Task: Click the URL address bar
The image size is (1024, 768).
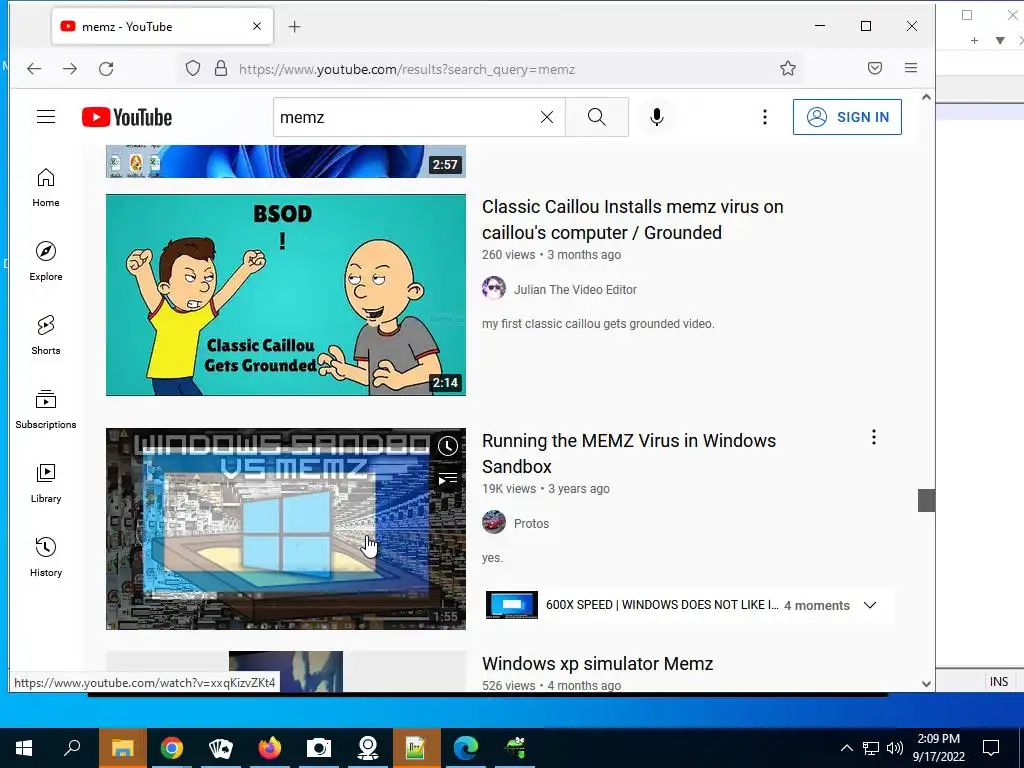Action: click(x=490, y=69)
